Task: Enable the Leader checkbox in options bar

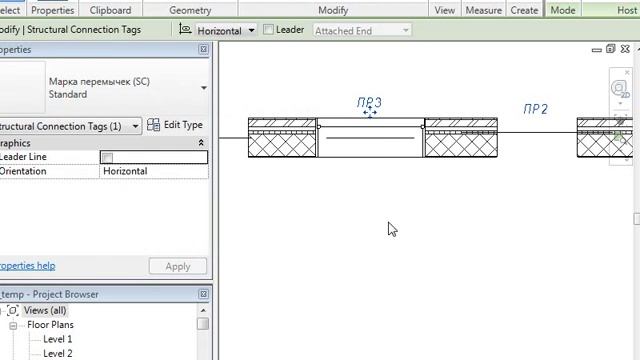Action: [x=268, y=29]
